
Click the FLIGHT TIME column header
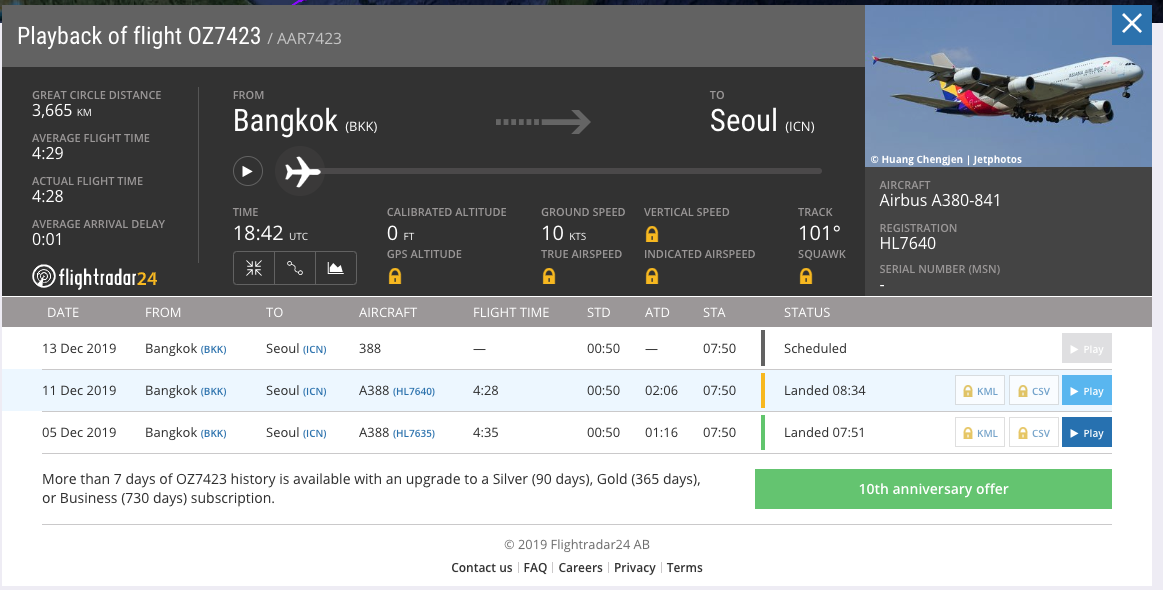(x=511, y=312)
